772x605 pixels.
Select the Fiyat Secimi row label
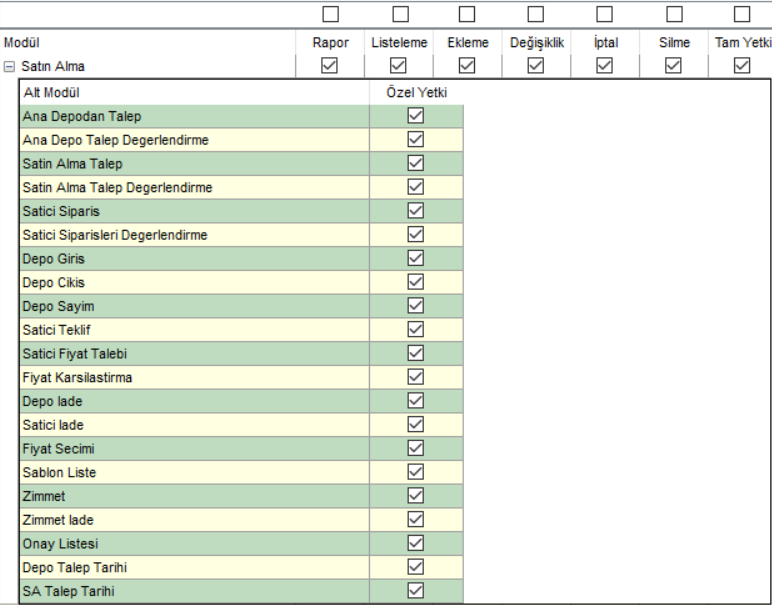tap(58, 449)
